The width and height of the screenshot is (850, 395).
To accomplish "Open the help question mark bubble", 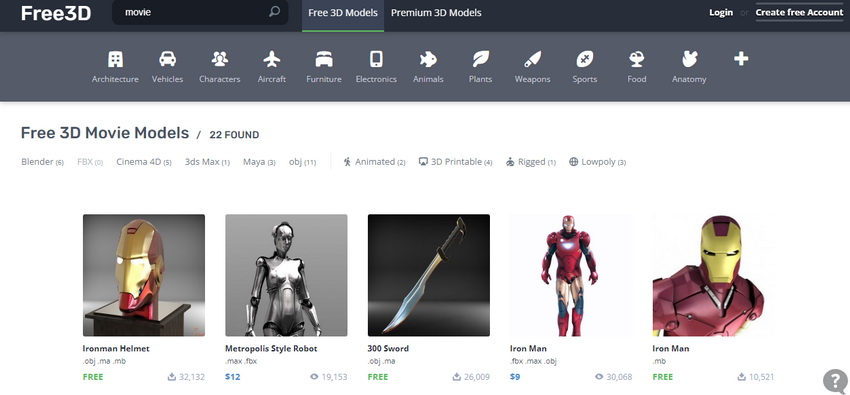I will (x=835, y=381).
